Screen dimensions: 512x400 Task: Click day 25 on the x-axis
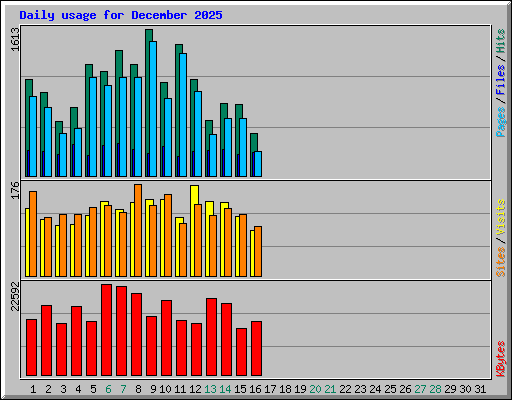pos(390,389)
